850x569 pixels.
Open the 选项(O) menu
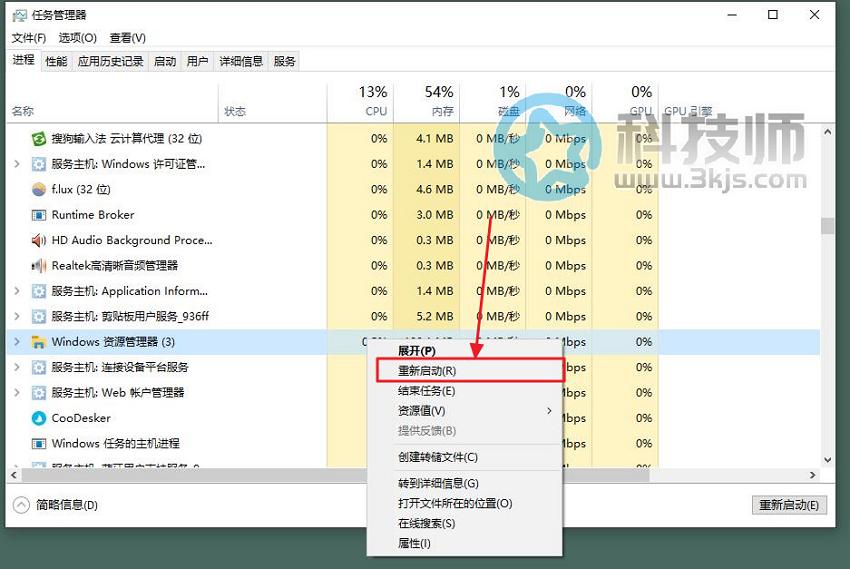(78, 38)
